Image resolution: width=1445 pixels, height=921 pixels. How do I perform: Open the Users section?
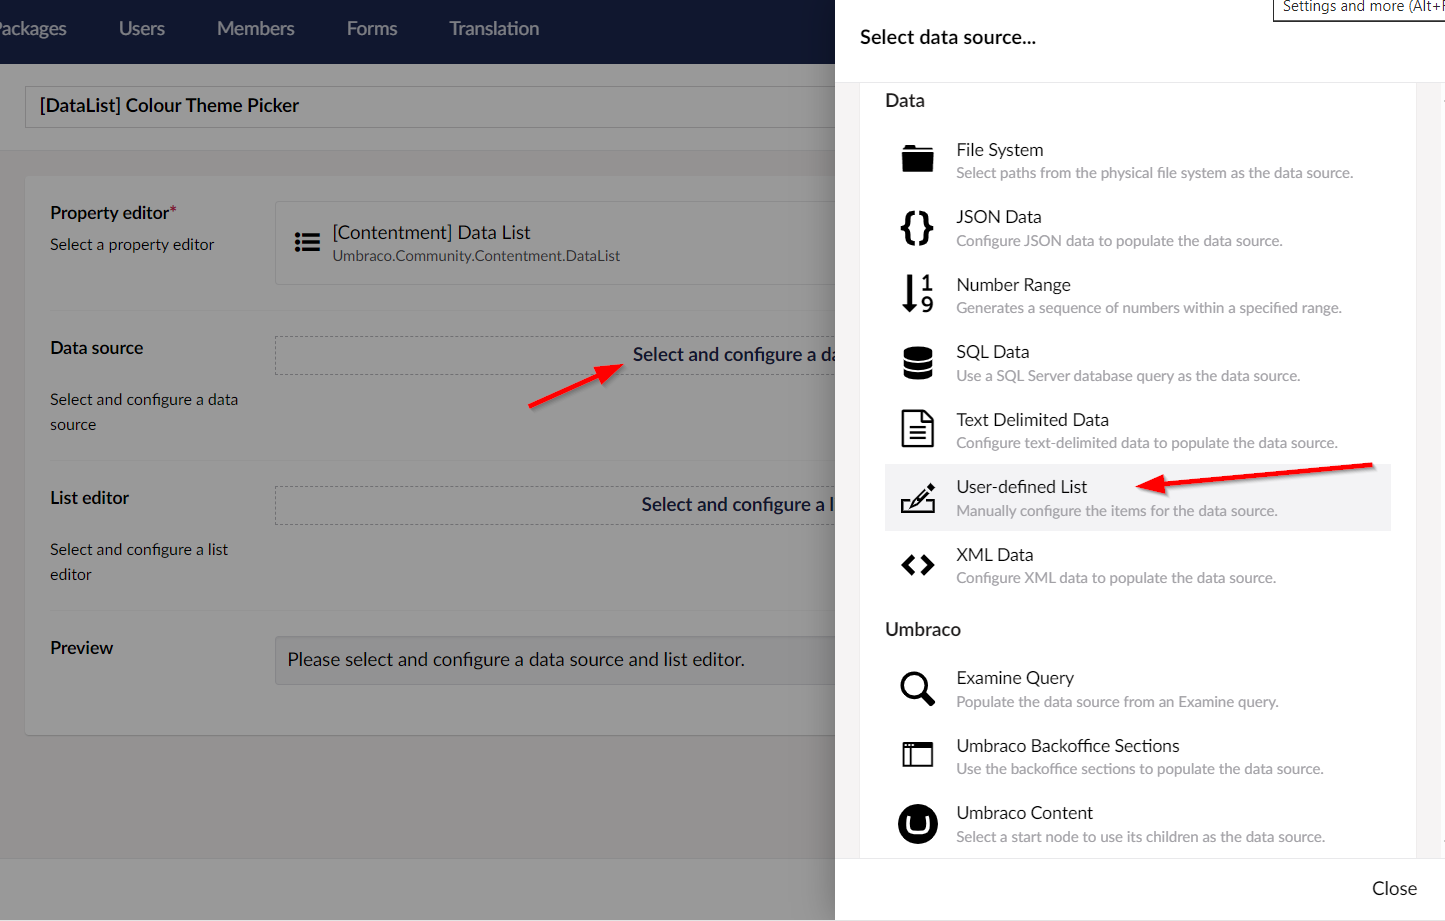142,29
